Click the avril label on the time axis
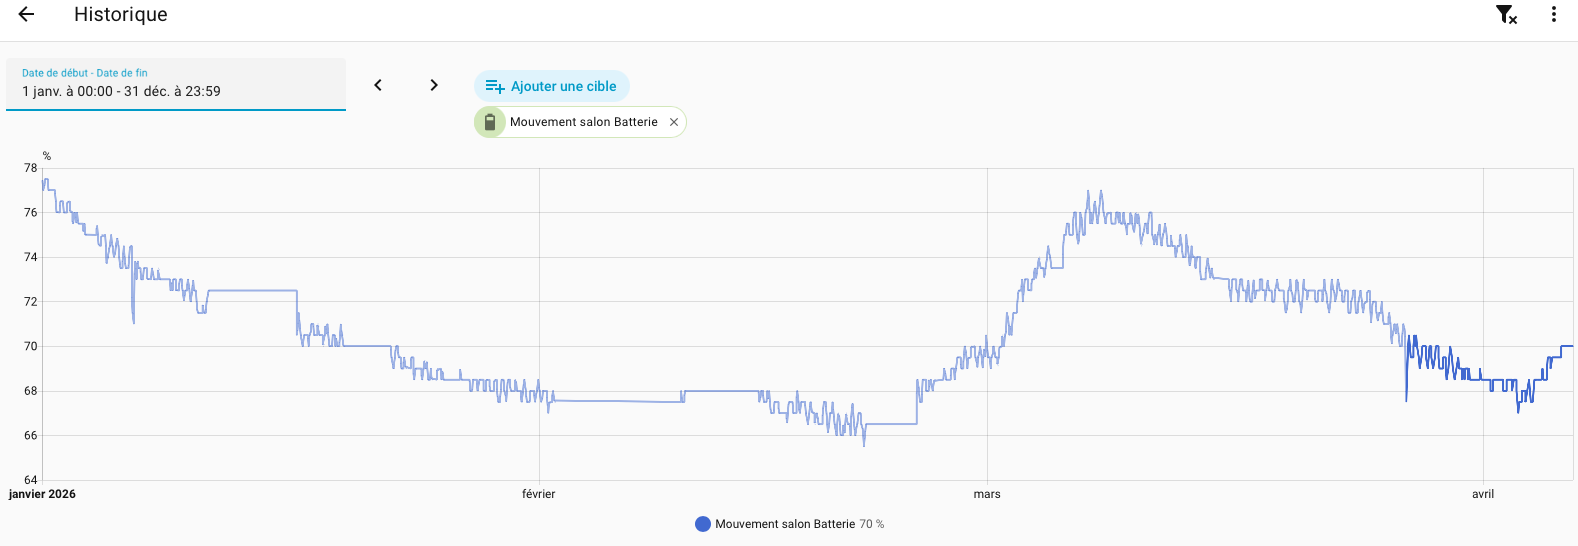The height and width of the screenshot is (546, 1578). click(x=1483, y=494)
